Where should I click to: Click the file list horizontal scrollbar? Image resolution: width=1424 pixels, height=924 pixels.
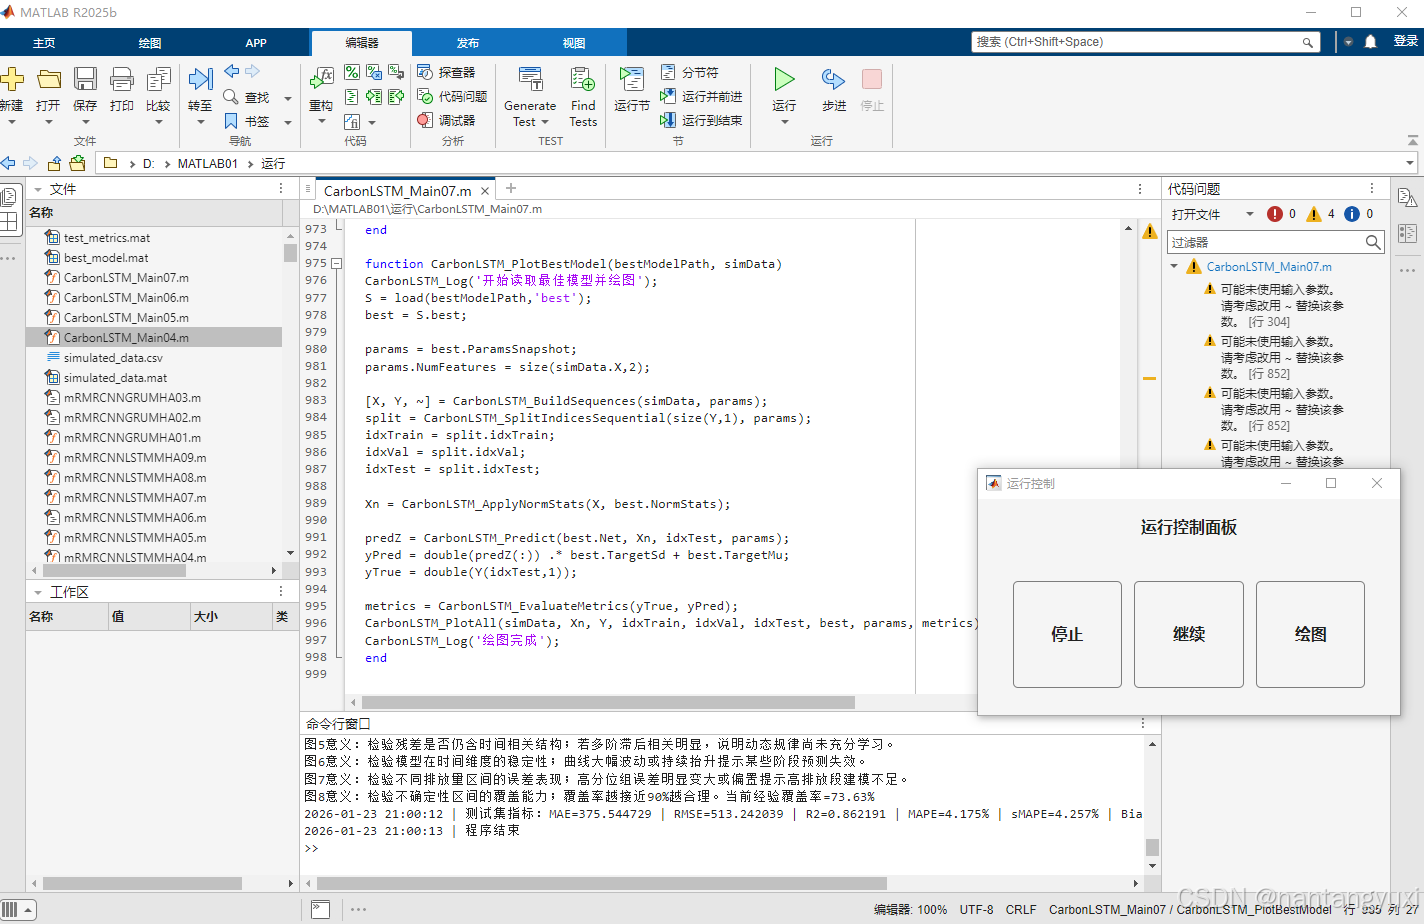coord(114,571)
